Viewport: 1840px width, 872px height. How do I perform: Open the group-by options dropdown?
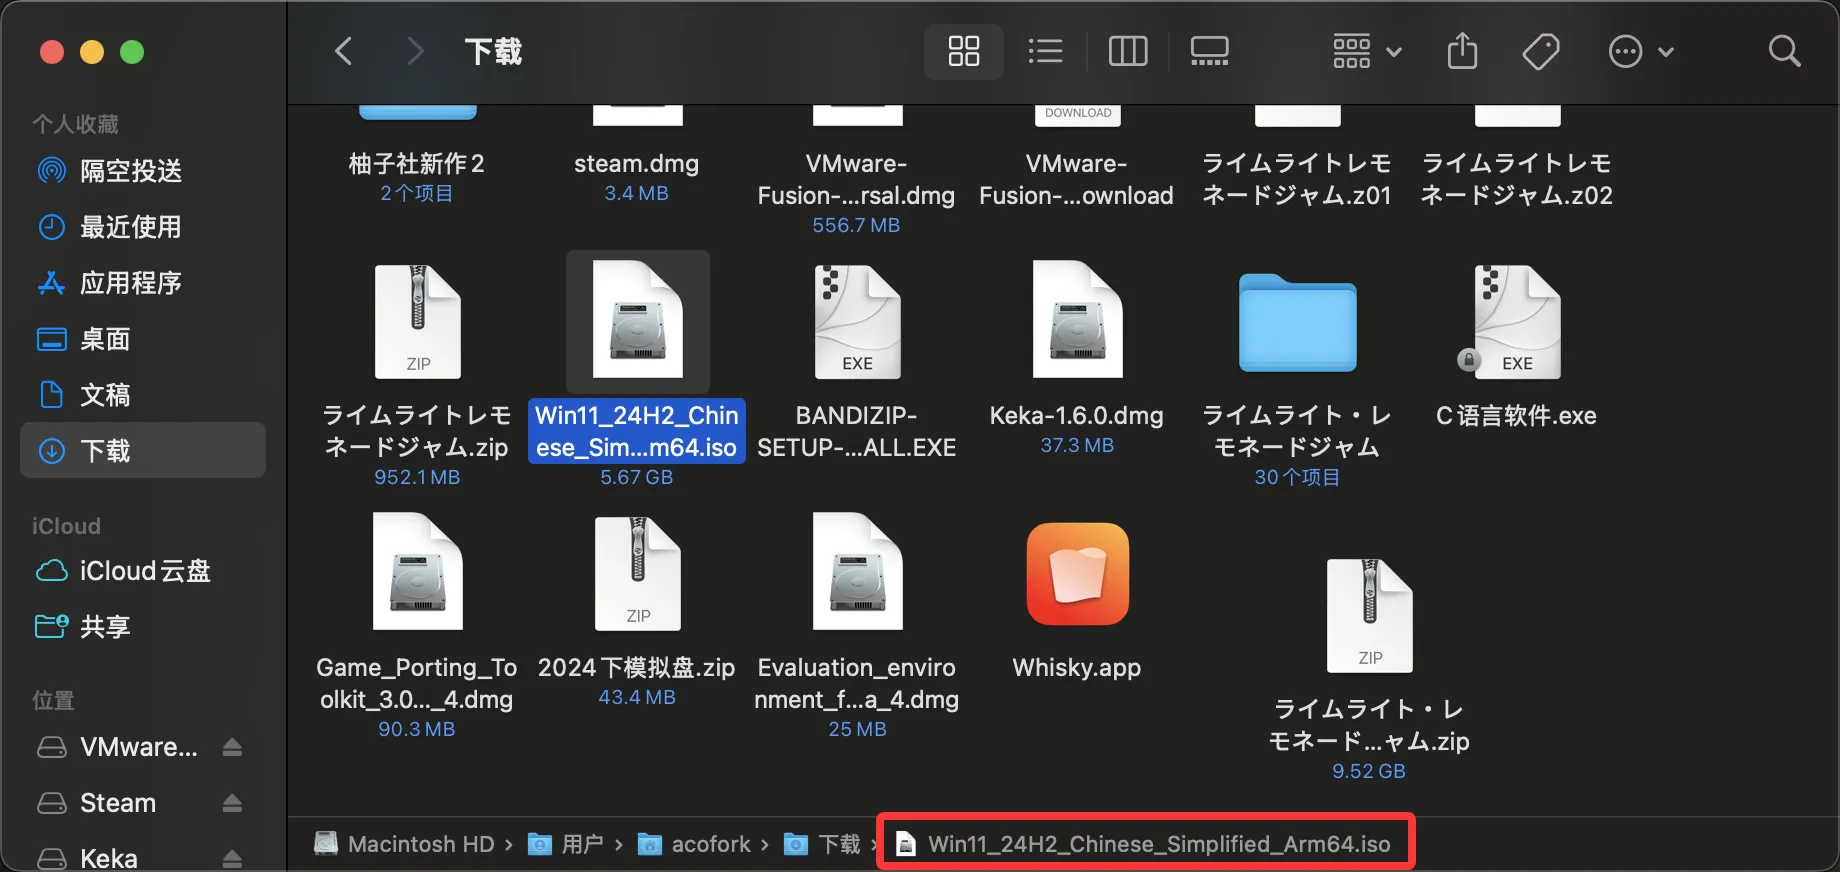[1366, 51]
